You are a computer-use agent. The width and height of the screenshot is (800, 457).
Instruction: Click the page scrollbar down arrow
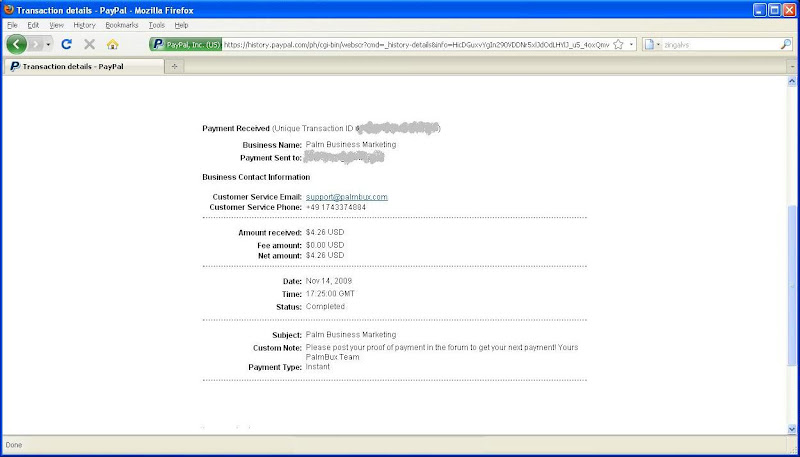(x=792, y=429)
